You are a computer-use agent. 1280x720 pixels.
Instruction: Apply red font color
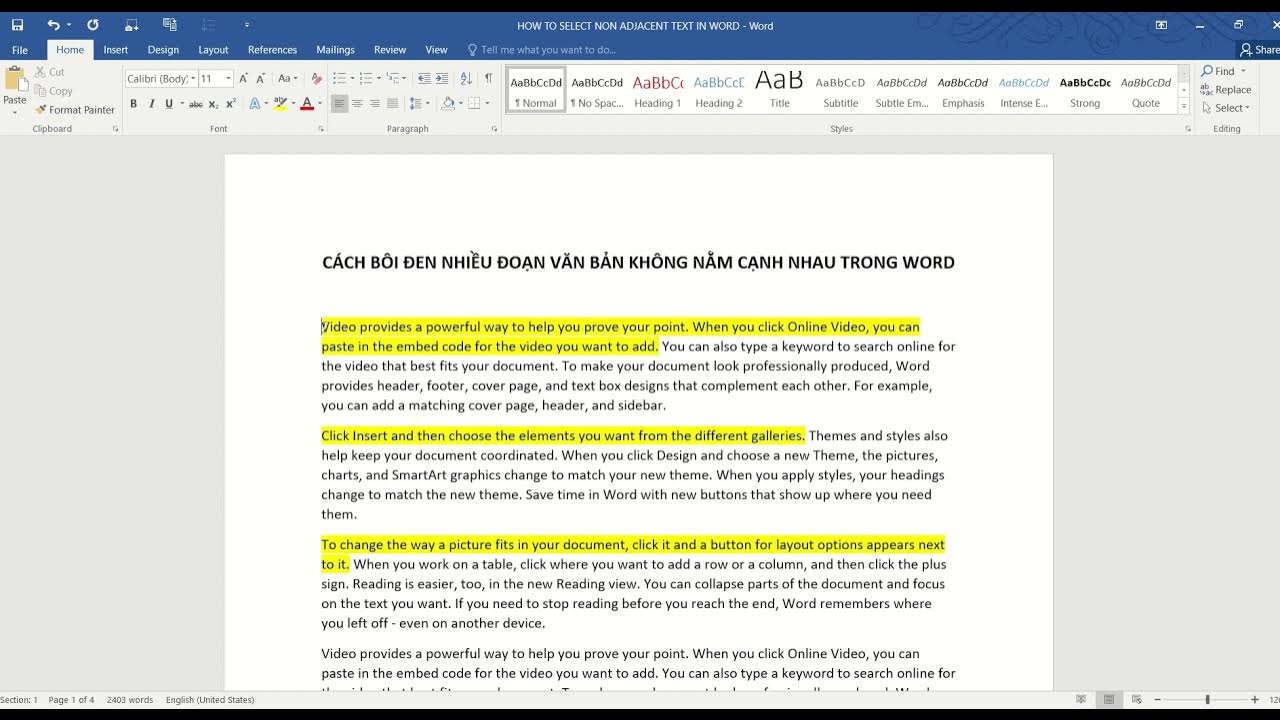coord(307,104)
